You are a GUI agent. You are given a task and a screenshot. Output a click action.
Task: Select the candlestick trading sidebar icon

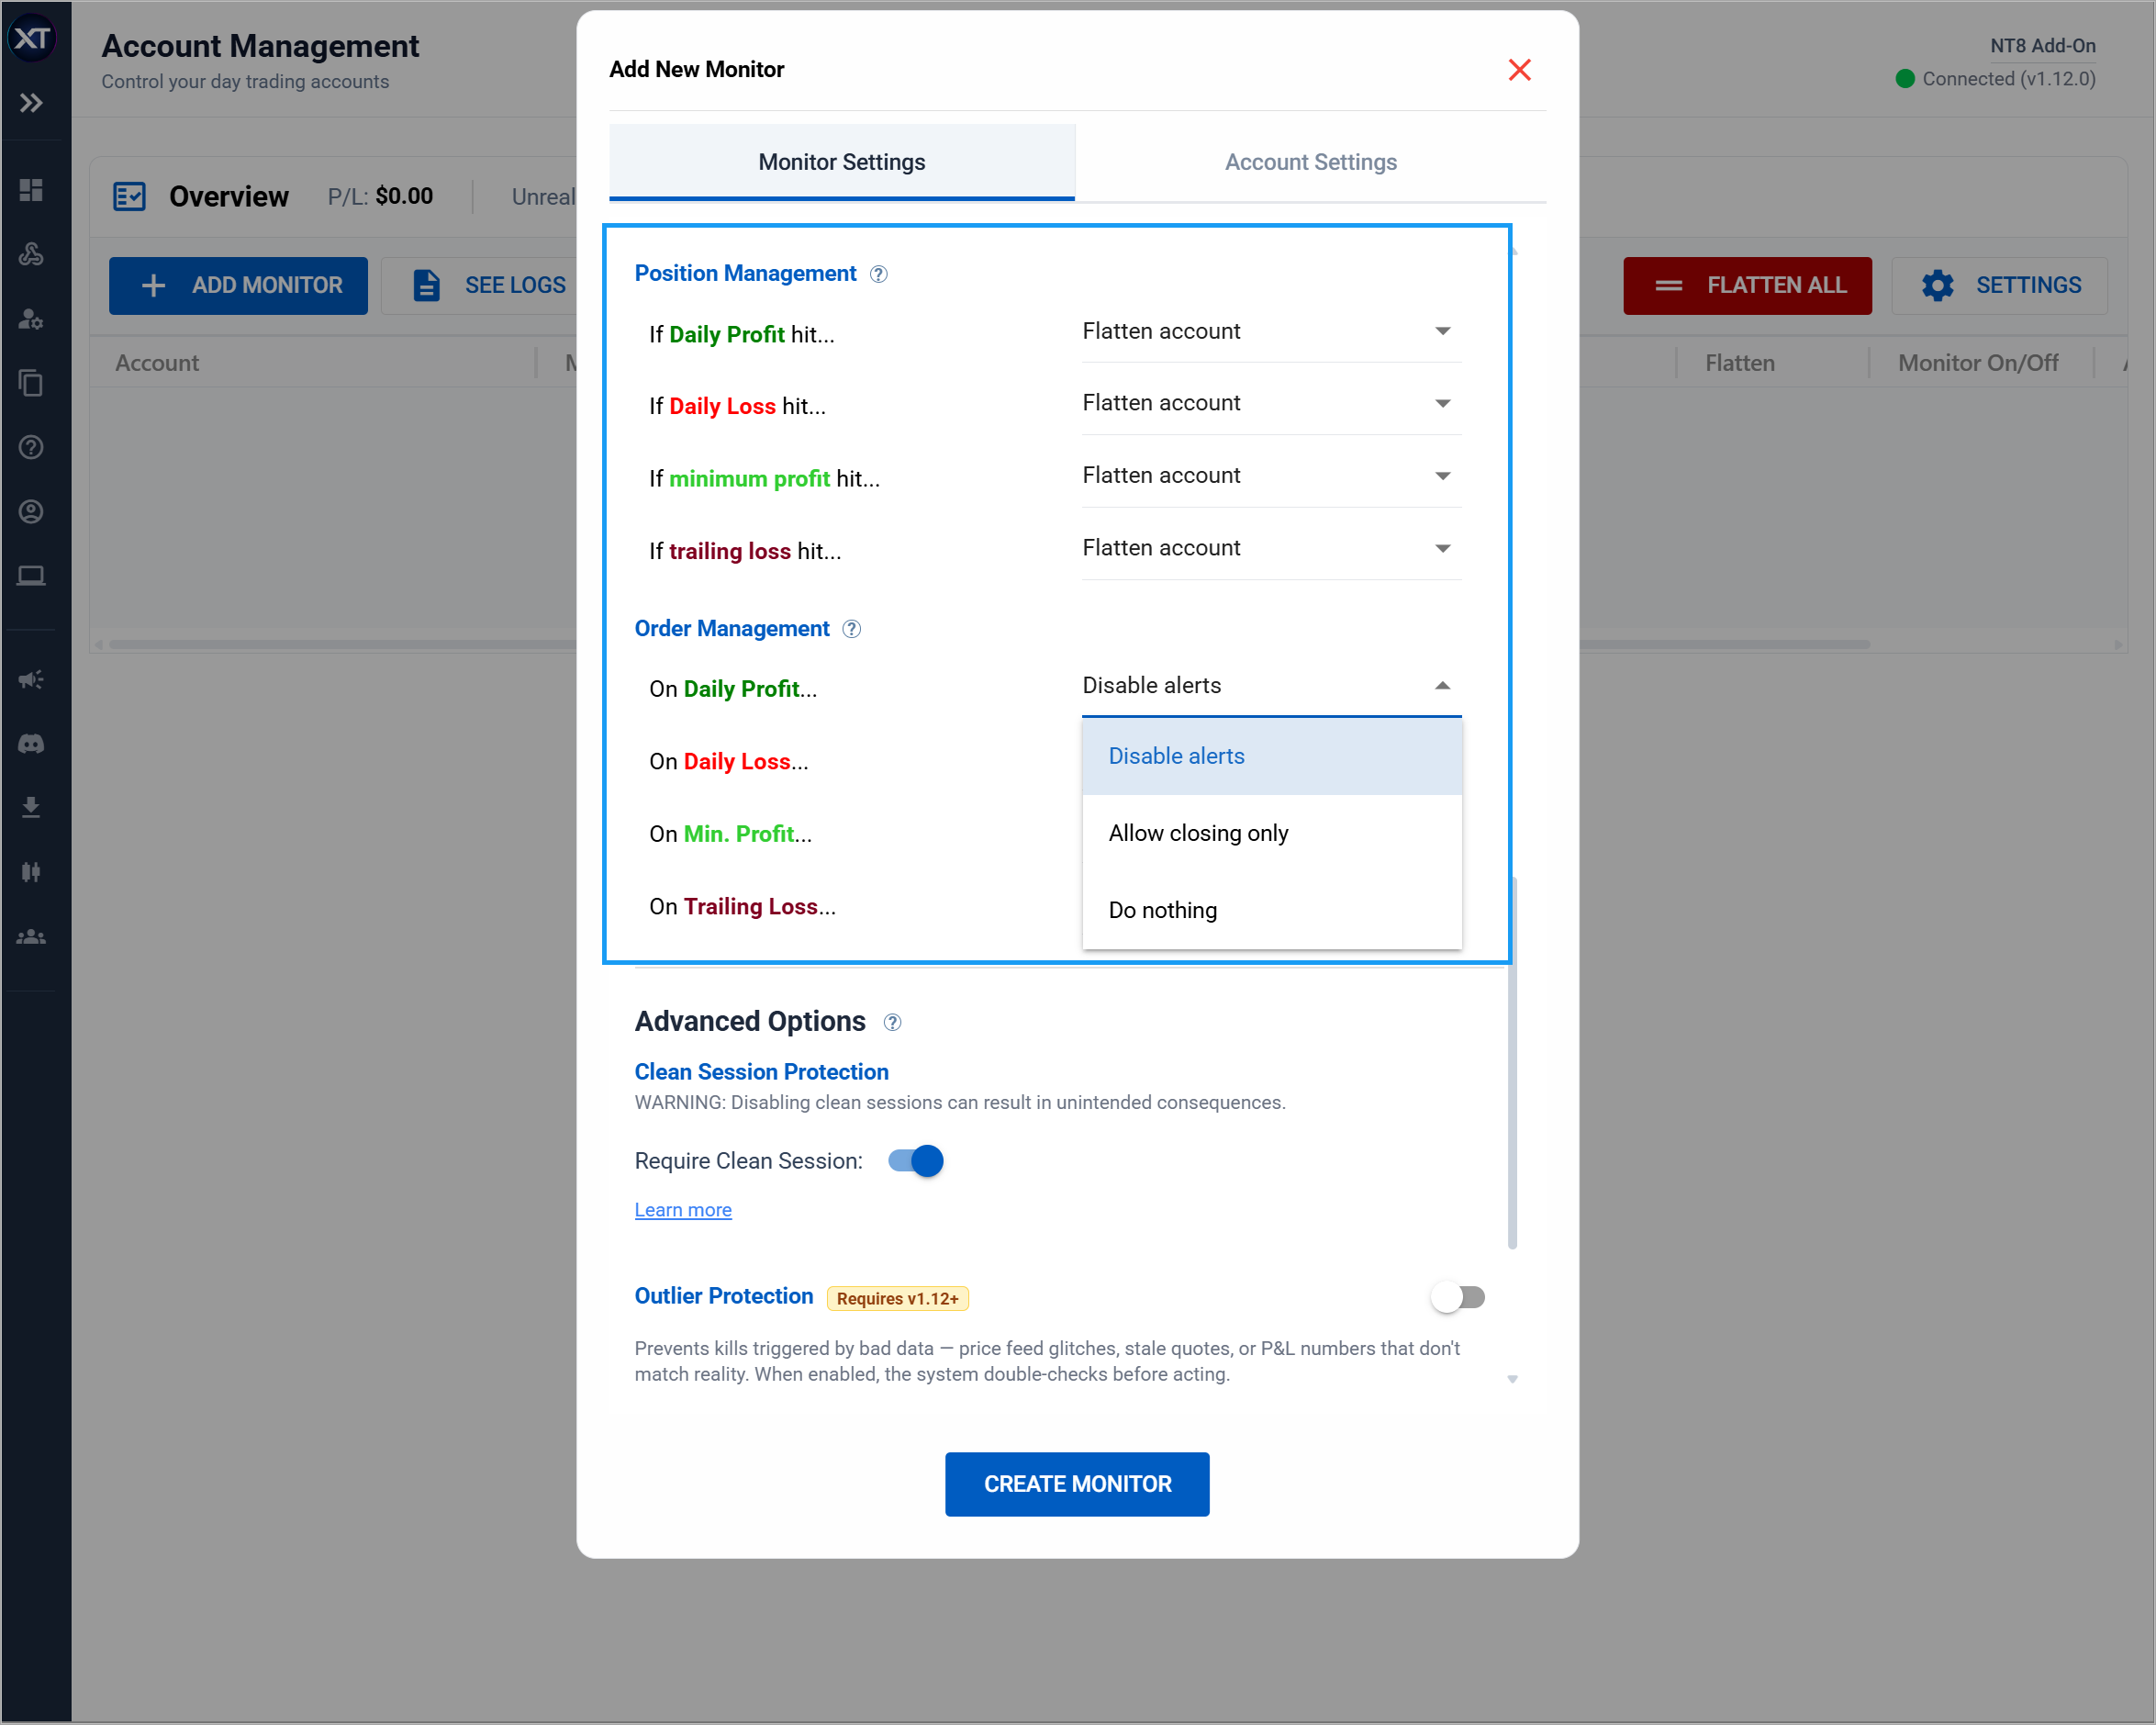[x=31, y=871]
